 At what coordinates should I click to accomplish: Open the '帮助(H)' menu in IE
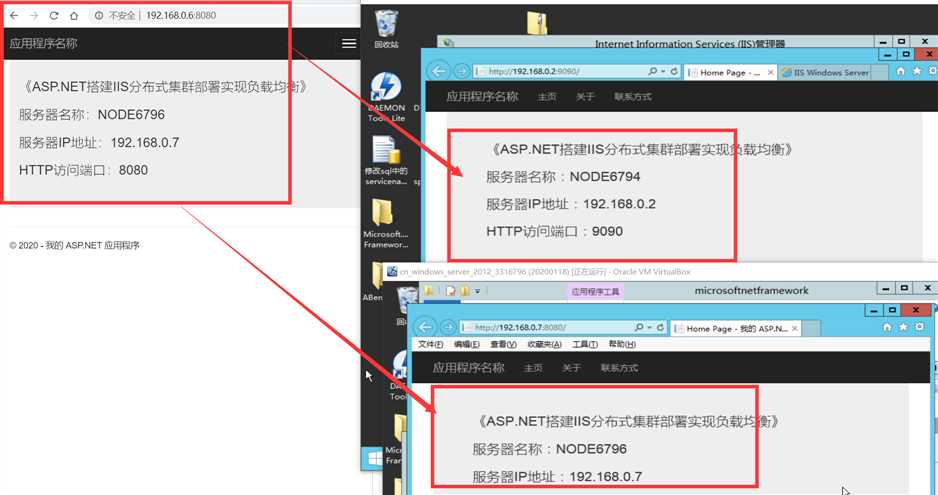pyautogui.click(x=622, y=344)
